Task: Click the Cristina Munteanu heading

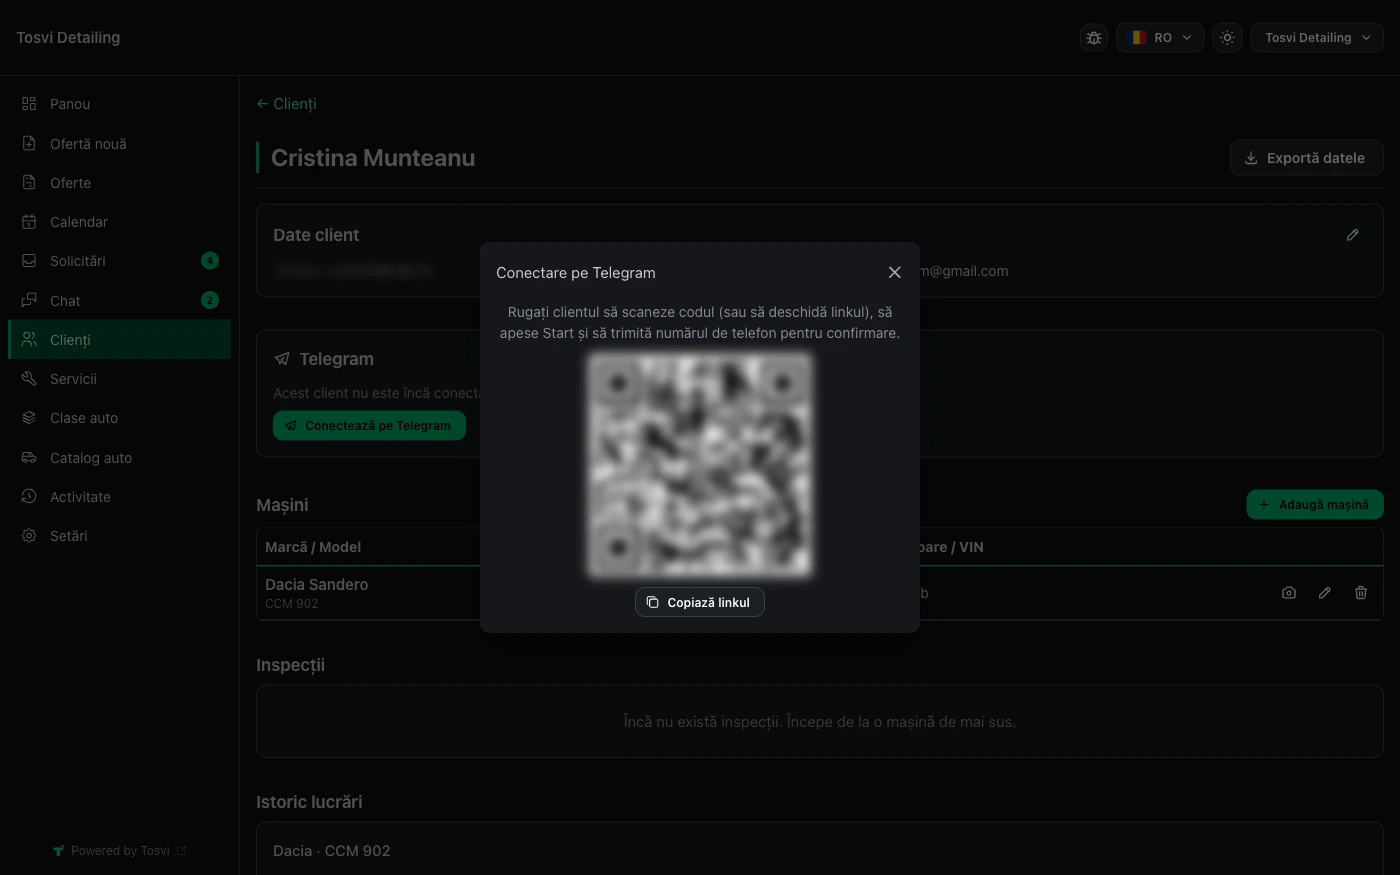Action: [373, 158]
